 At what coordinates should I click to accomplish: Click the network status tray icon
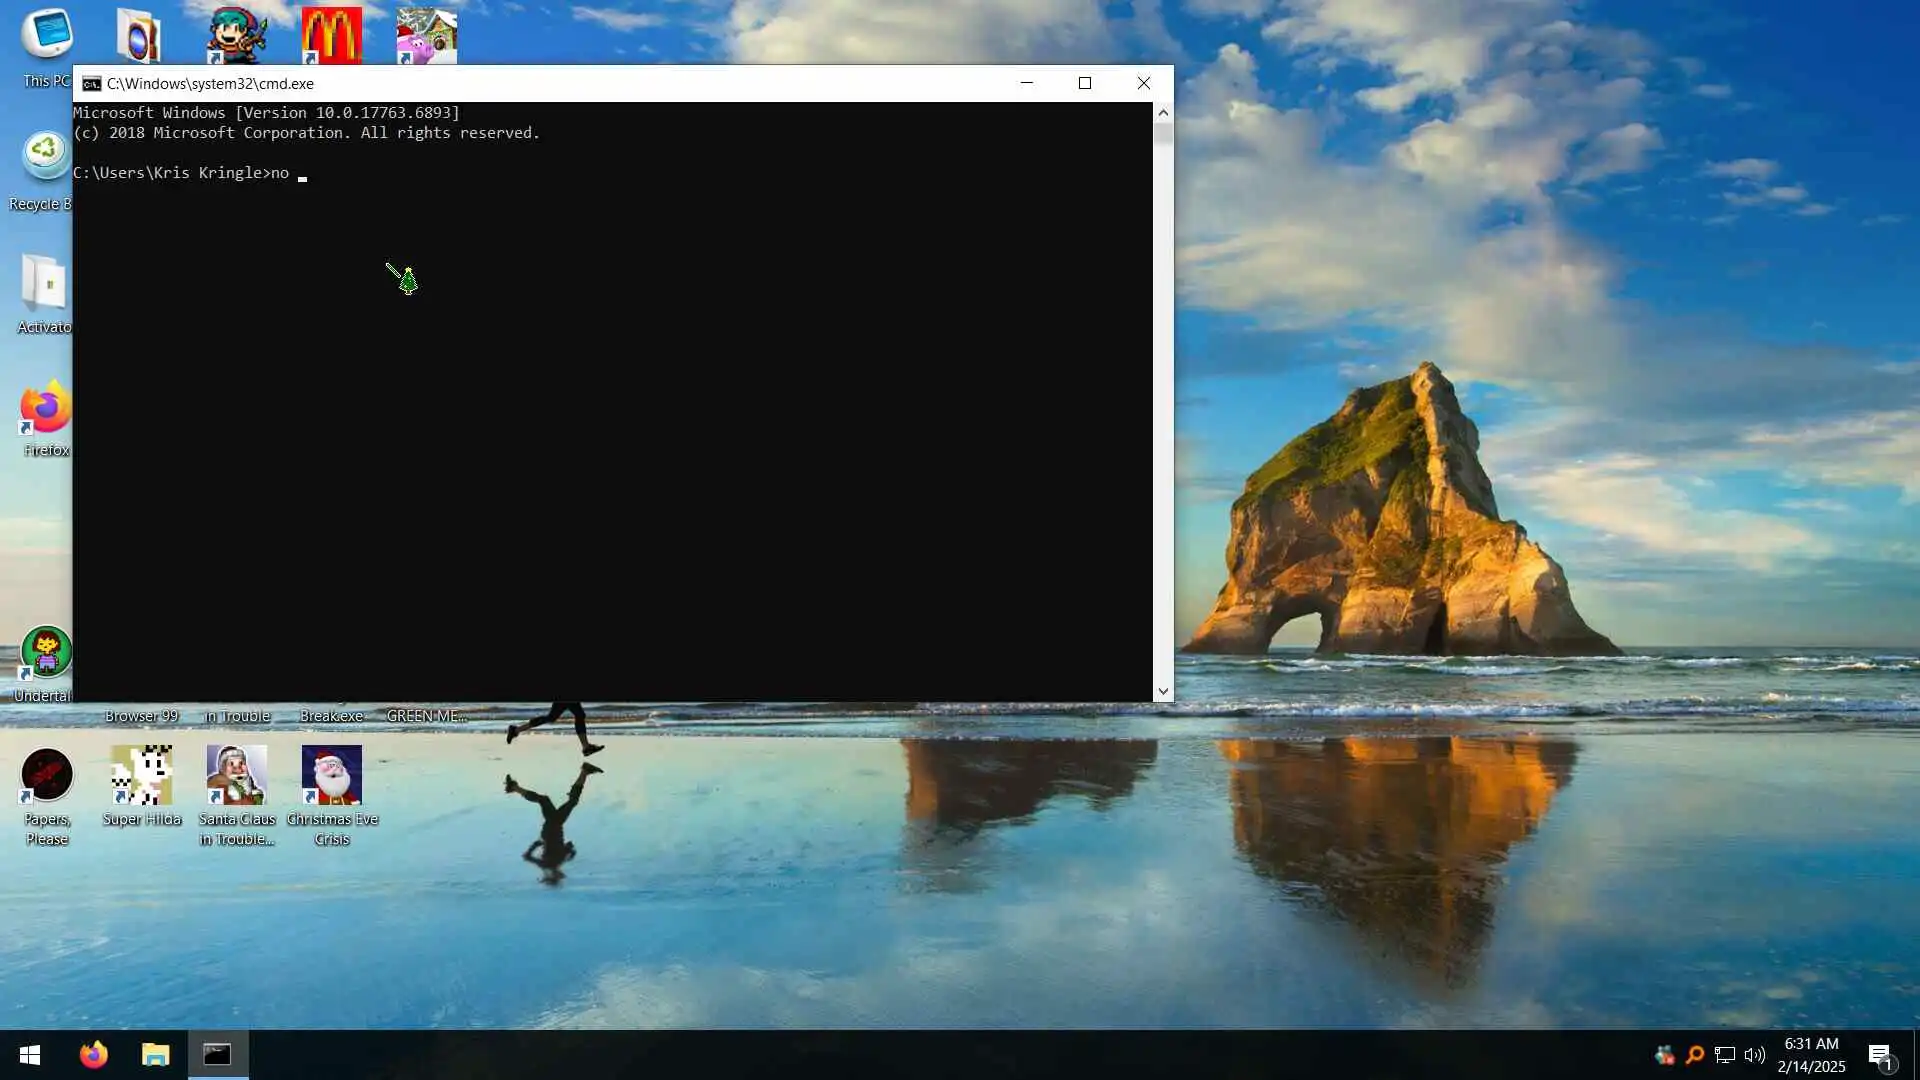(1725, 1055)
